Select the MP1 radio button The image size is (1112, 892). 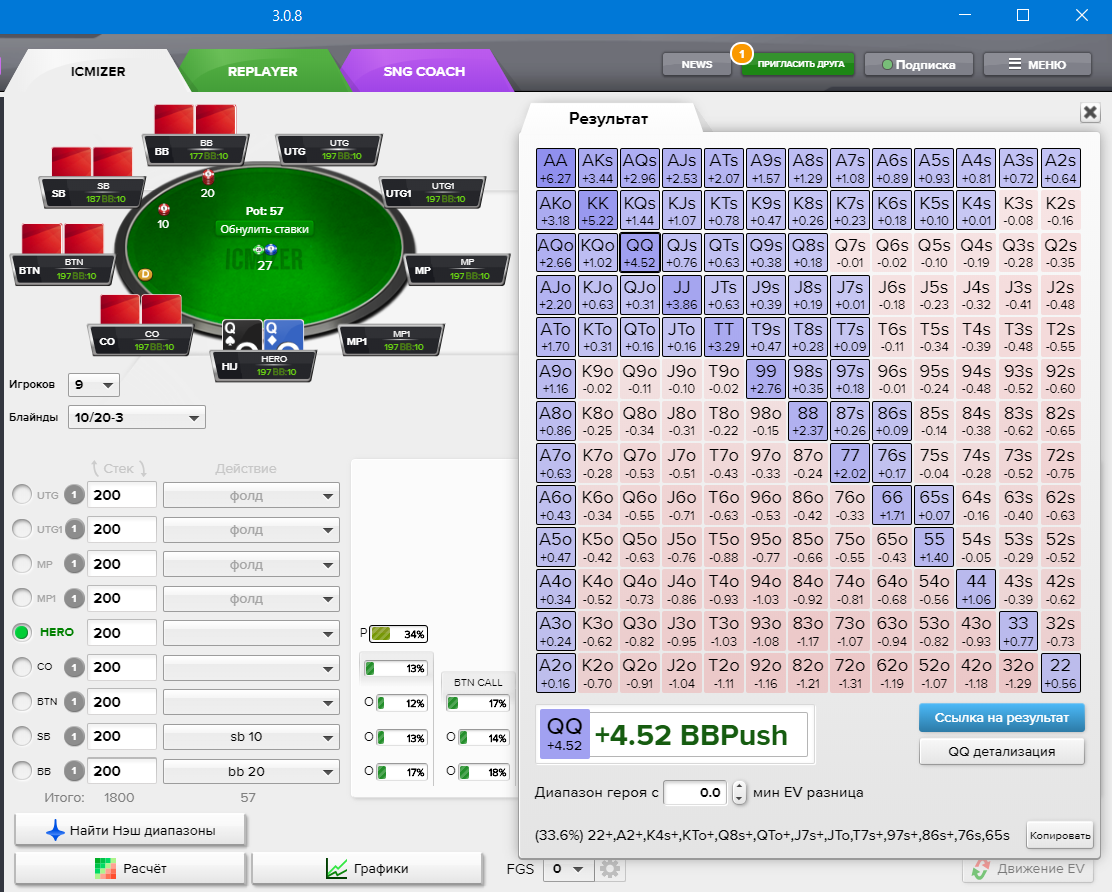22,598
